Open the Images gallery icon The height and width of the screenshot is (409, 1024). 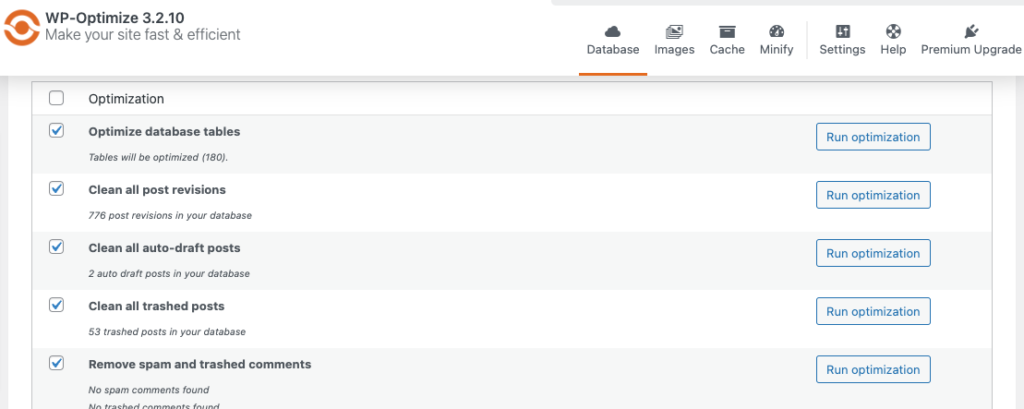pyautogui.click(x=674, y=31)
